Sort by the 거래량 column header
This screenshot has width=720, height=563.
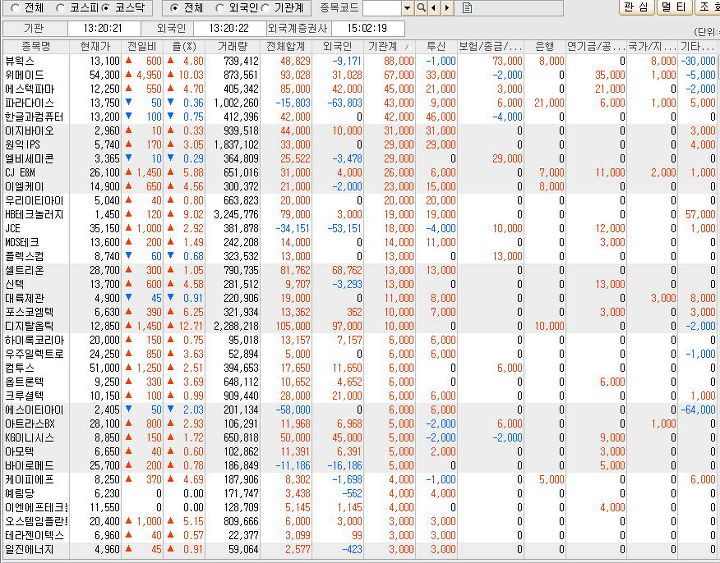[x=233, y=46]
